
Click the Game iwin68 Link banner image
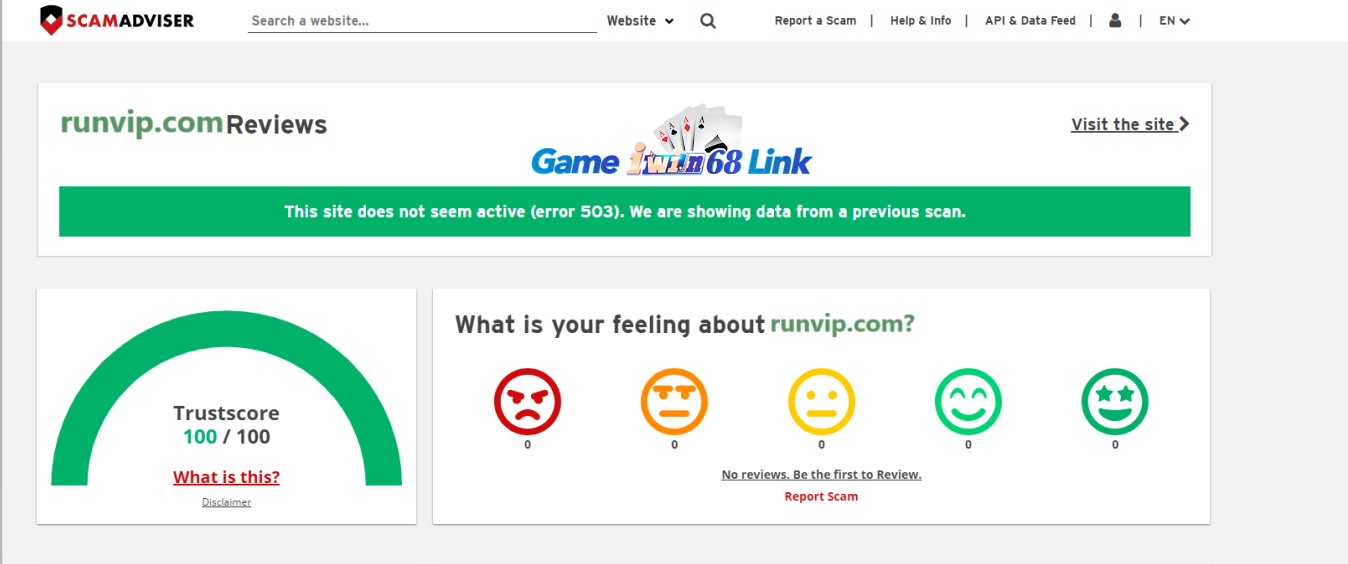[671, 145]
